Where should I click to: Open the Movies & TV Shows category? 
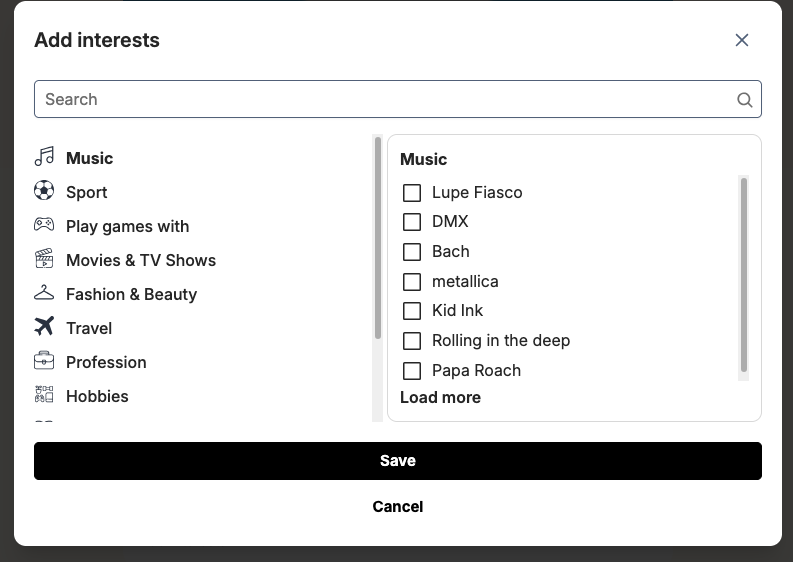pyautogui.click(x=141, y=260)
